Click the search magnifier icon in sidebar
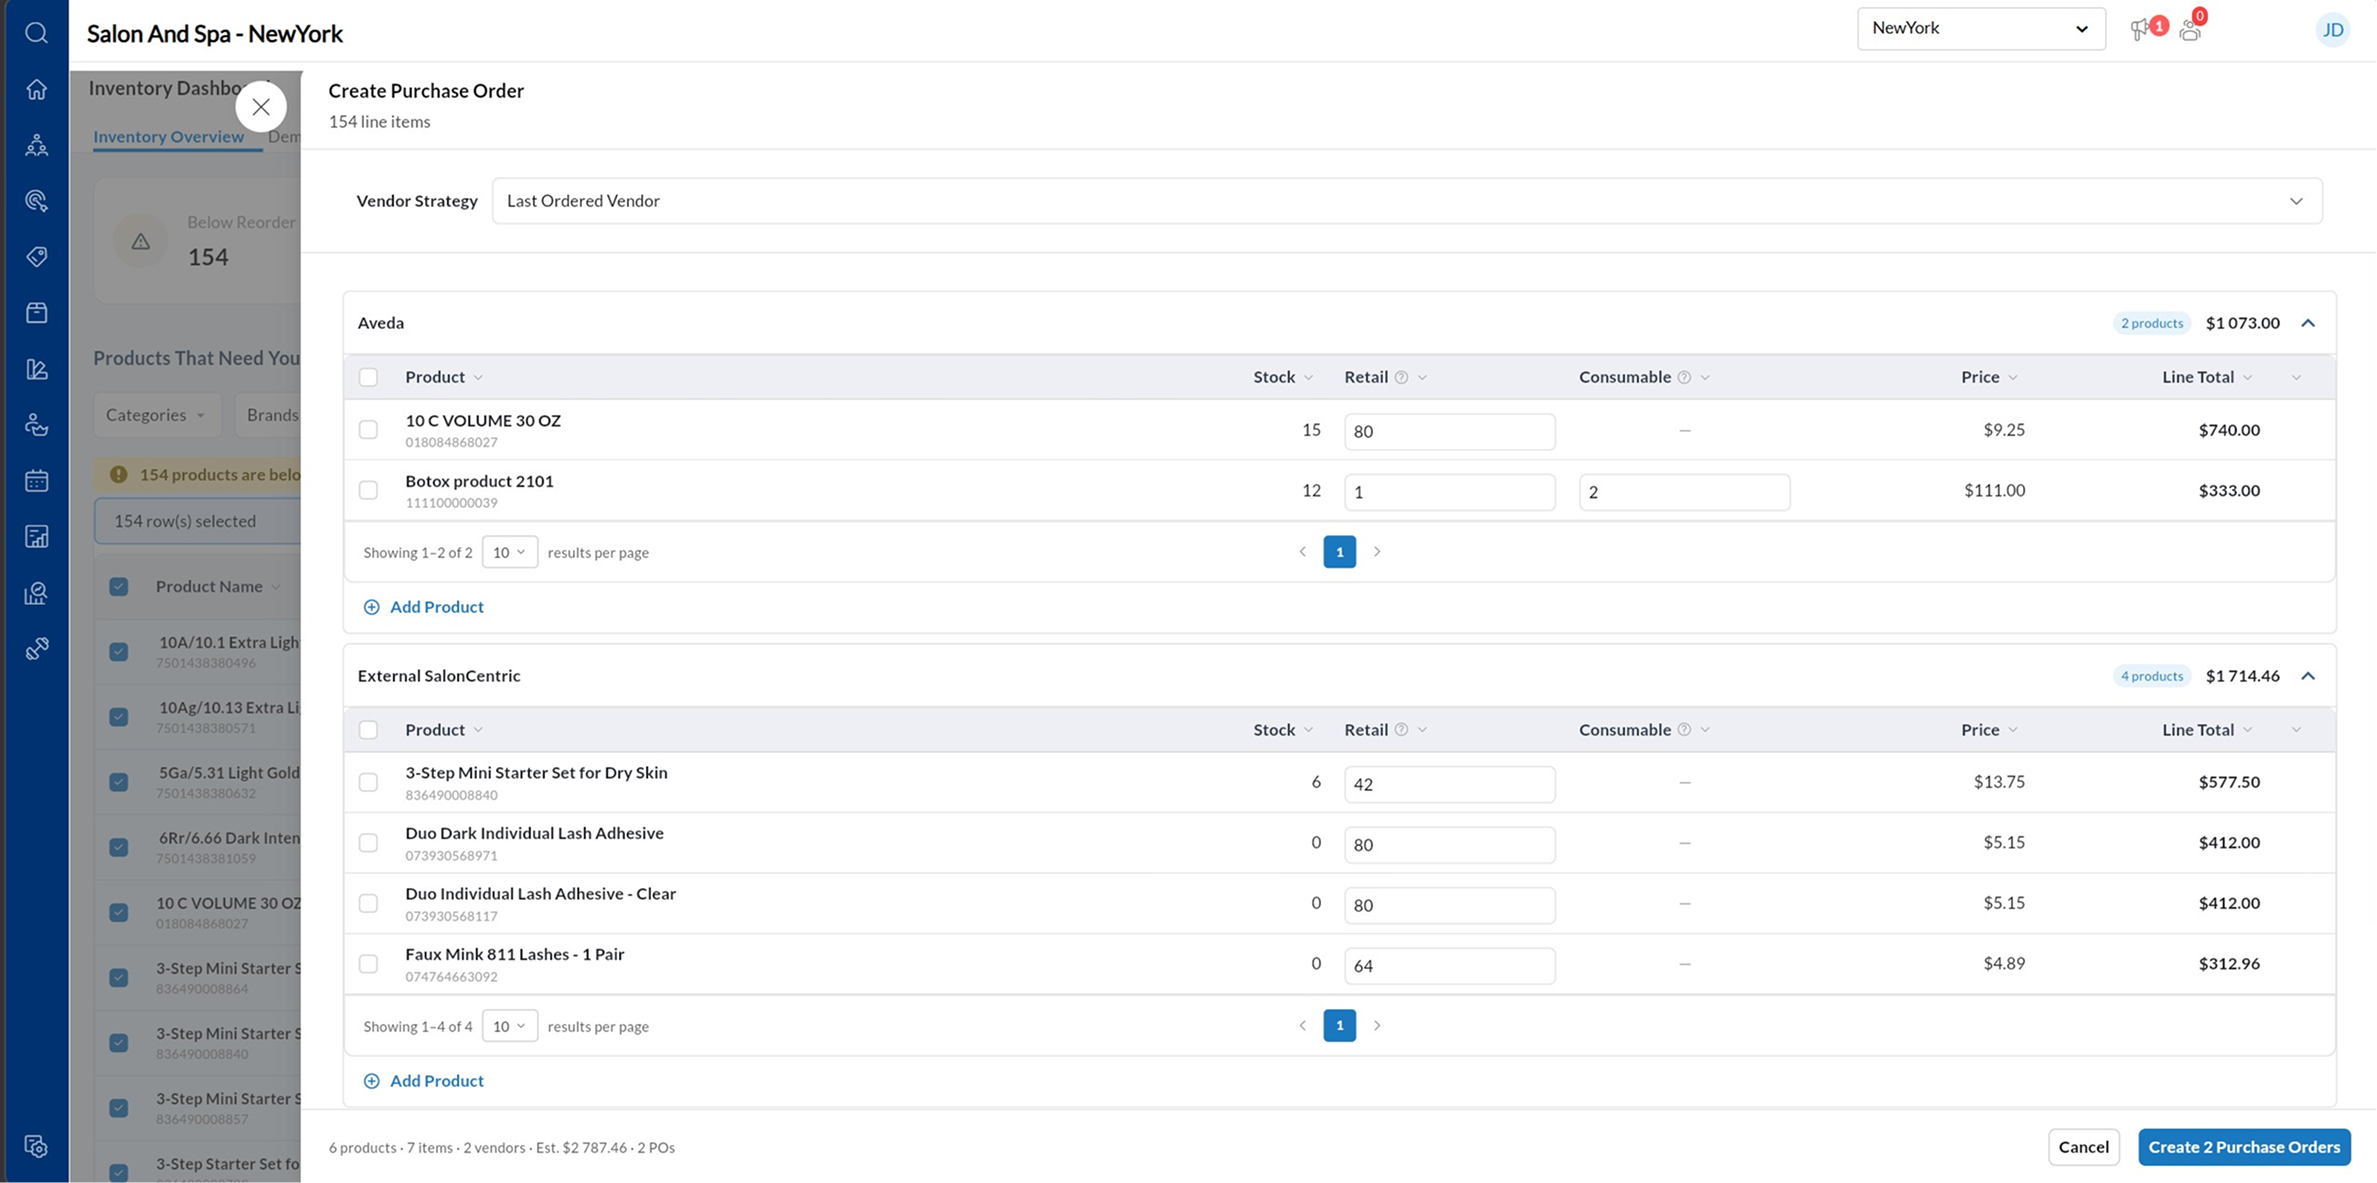2377x1183 pixels. click(36, 33)
